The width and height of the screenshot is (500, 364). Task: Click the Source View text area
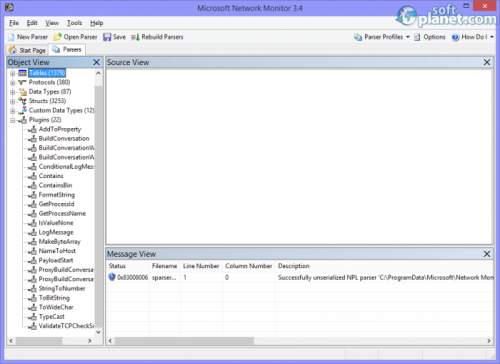point(299,156)
